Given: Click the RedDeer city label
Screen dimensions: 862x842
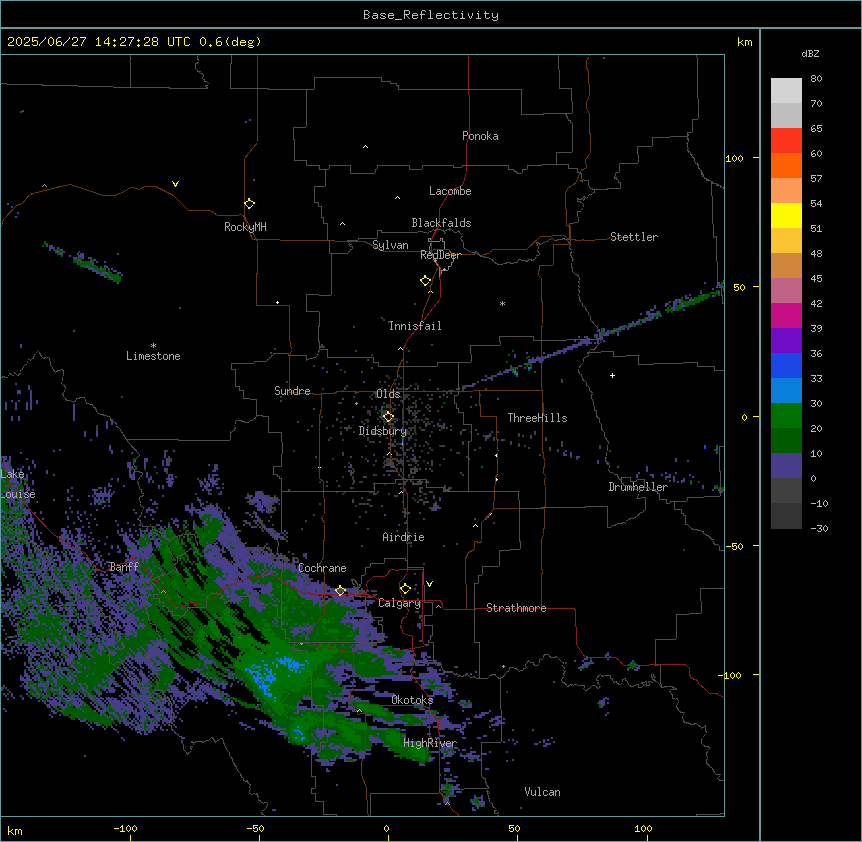Looking at the screenshot, I should pos(440,255).
